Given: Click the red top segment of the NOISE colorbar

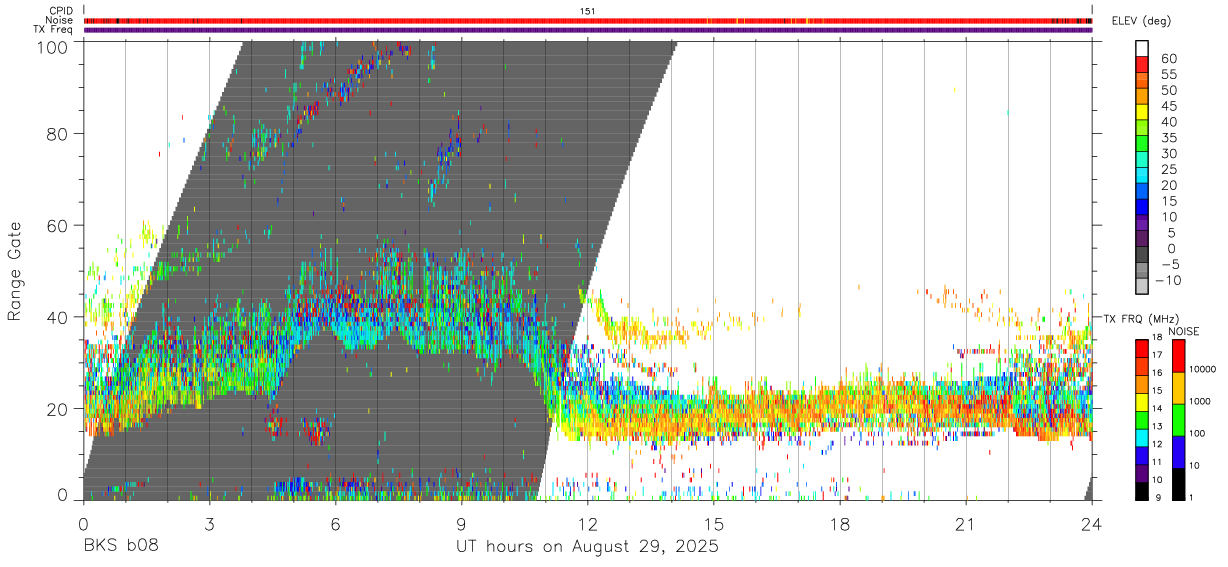Looking at the screenshot, I should tap(1178, 356).
